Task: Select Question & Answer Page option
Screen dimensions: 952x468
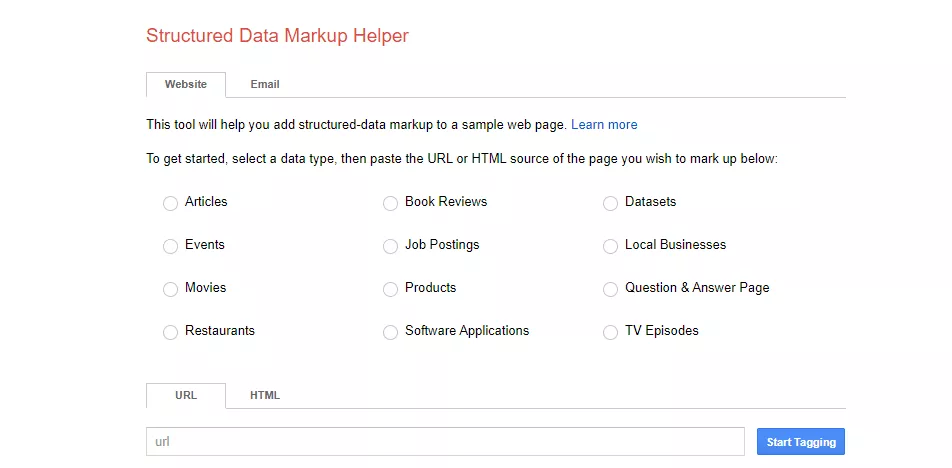Action: click(610, 289)
